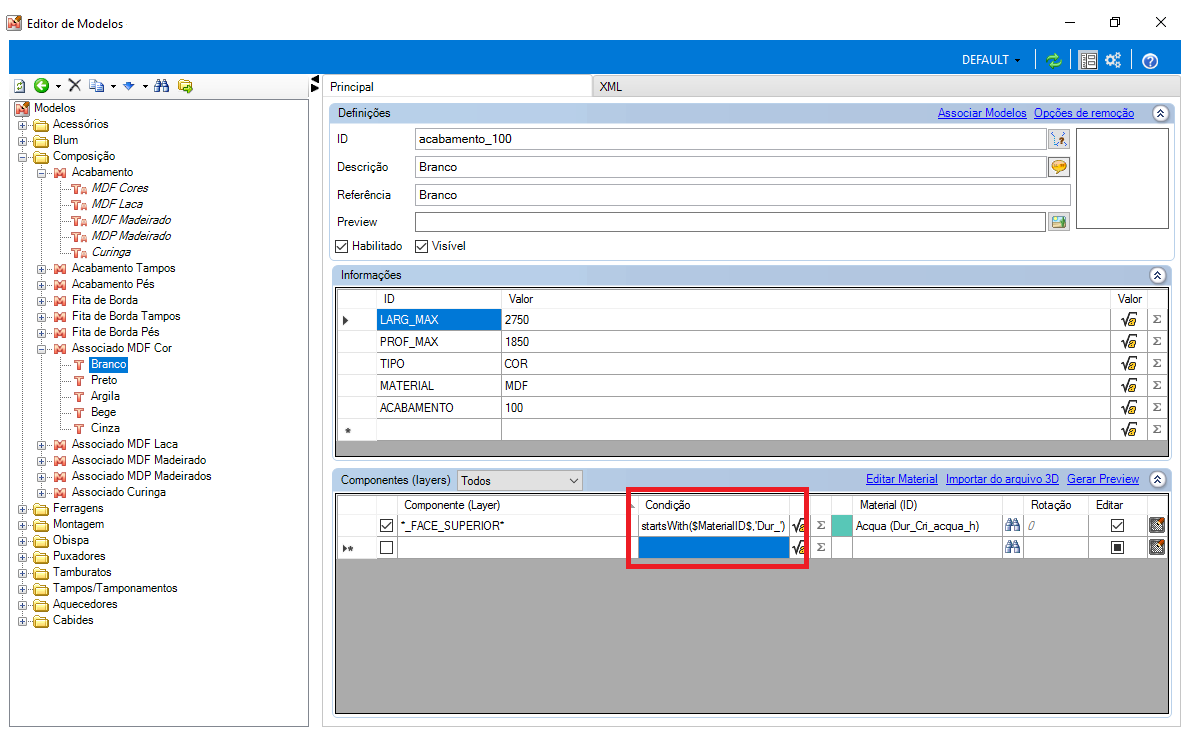Click the speech bubble icon beside Descrição

tap(1059, 167)
